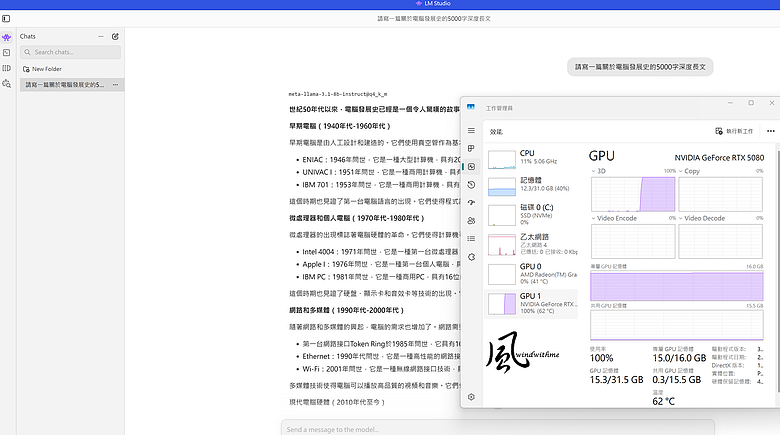Screen dimensions: 780x435
Task: Maximize the Task Manager window
Action: [751, 103]
